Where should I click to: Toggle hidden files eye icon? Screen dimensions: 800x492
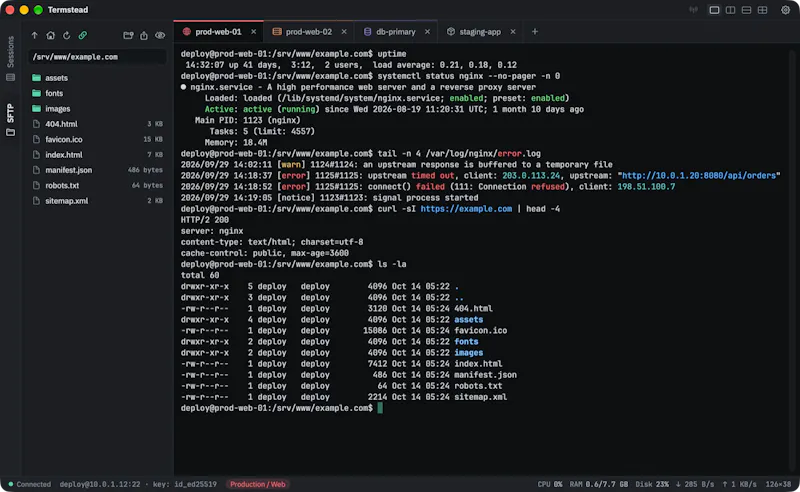(160, 35)
